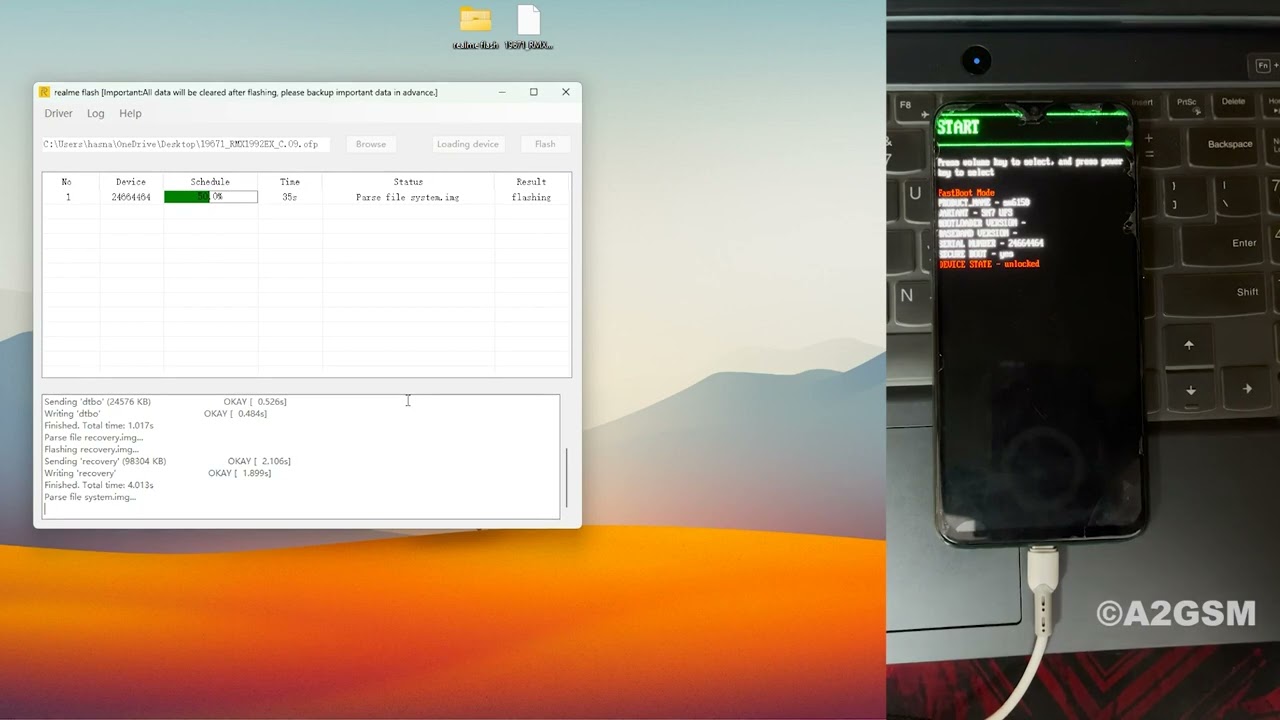This screenshot has width=1280, height=720.
Task: Click the realme flash app title icon
Action: [x=45, y=92]
